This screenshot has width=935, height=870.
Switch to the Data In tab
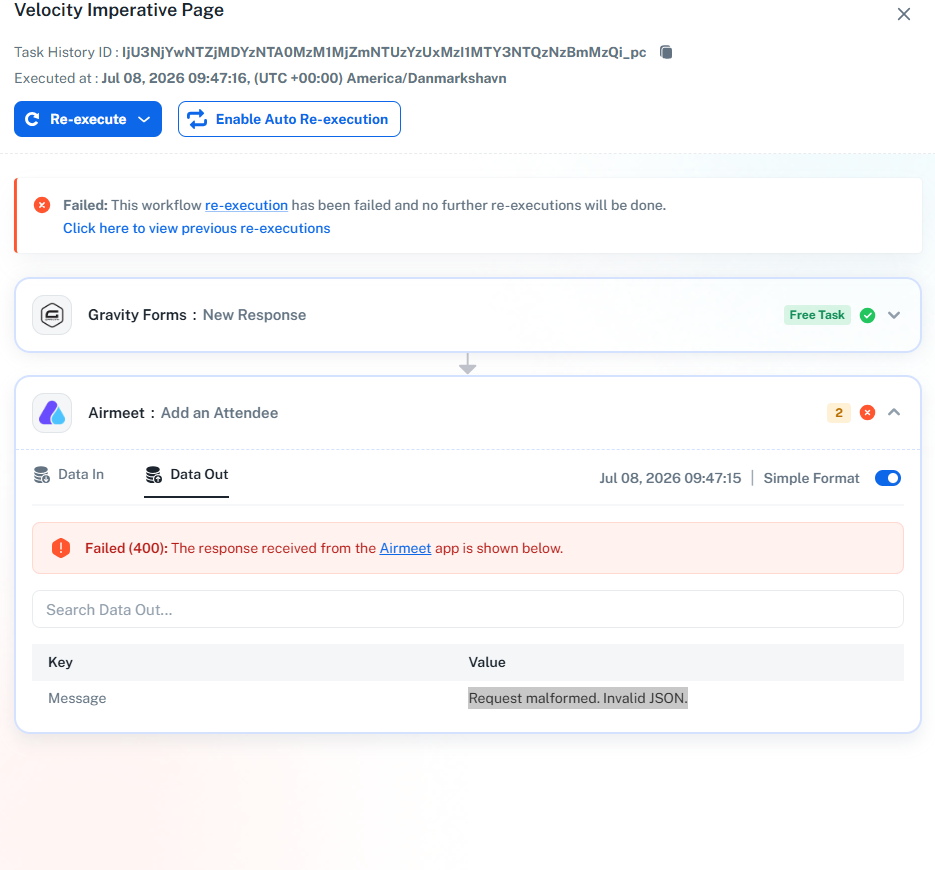[x=69, y=475]
